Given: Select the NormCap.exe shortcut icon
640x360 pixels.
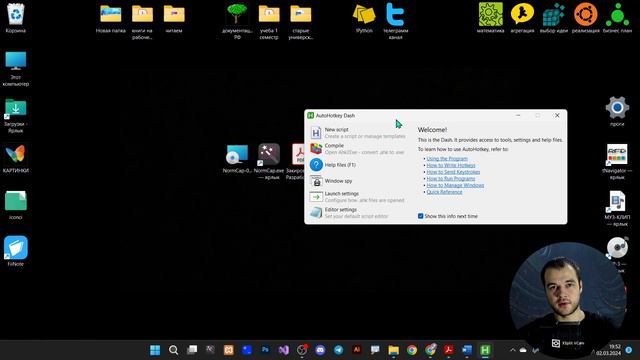Looking at the screenshot, I should click(269, 161).
